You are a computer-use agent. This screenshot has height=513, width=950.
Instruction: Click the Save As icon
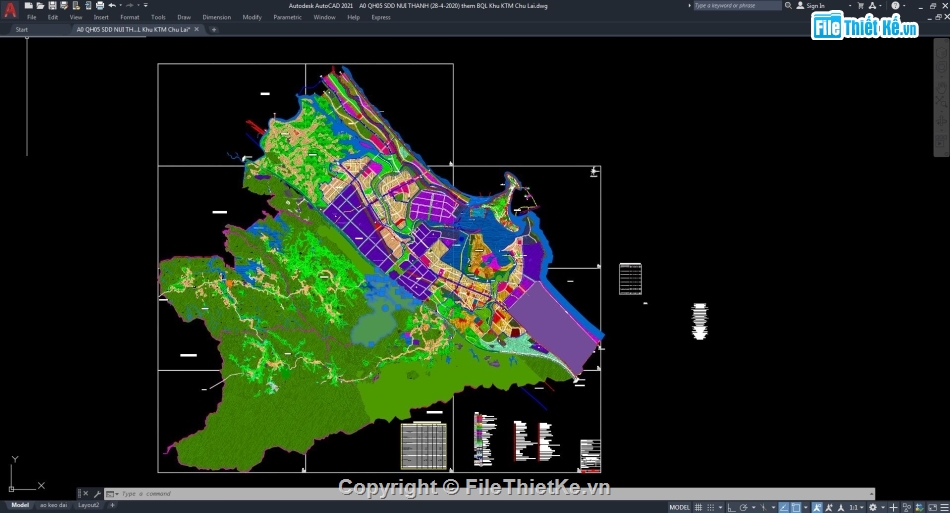click(x=64, y=5)
